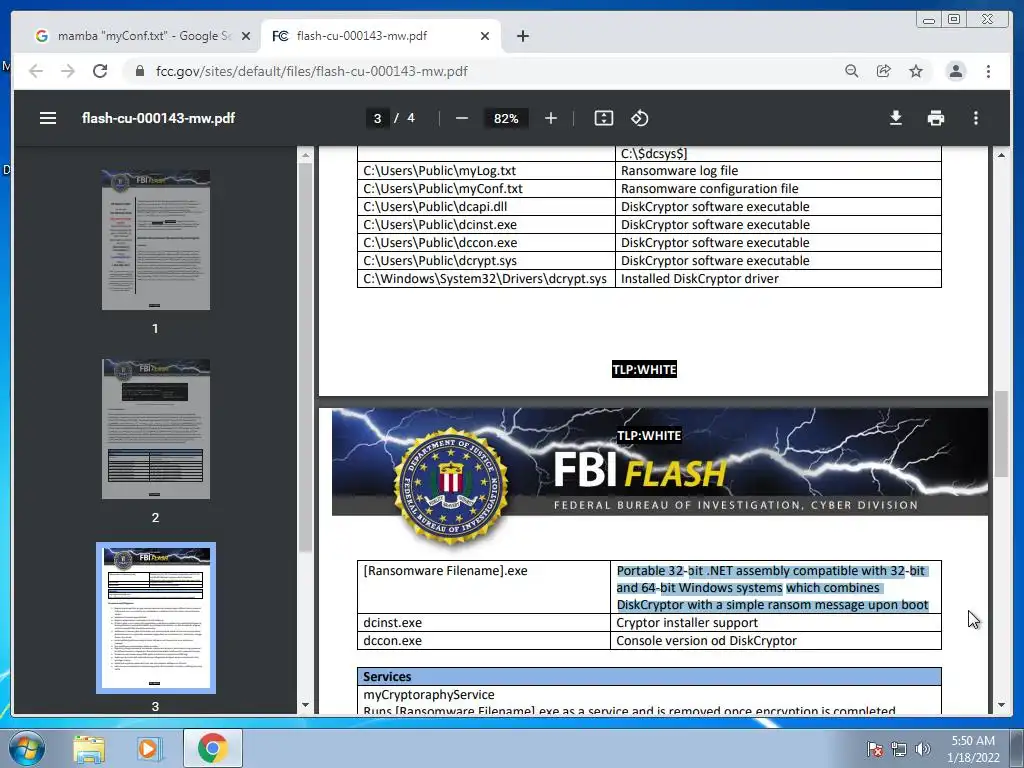This screenshot has width=1024, height=768.
Task: Reload the current PDF page
Action: click(100, 71)
